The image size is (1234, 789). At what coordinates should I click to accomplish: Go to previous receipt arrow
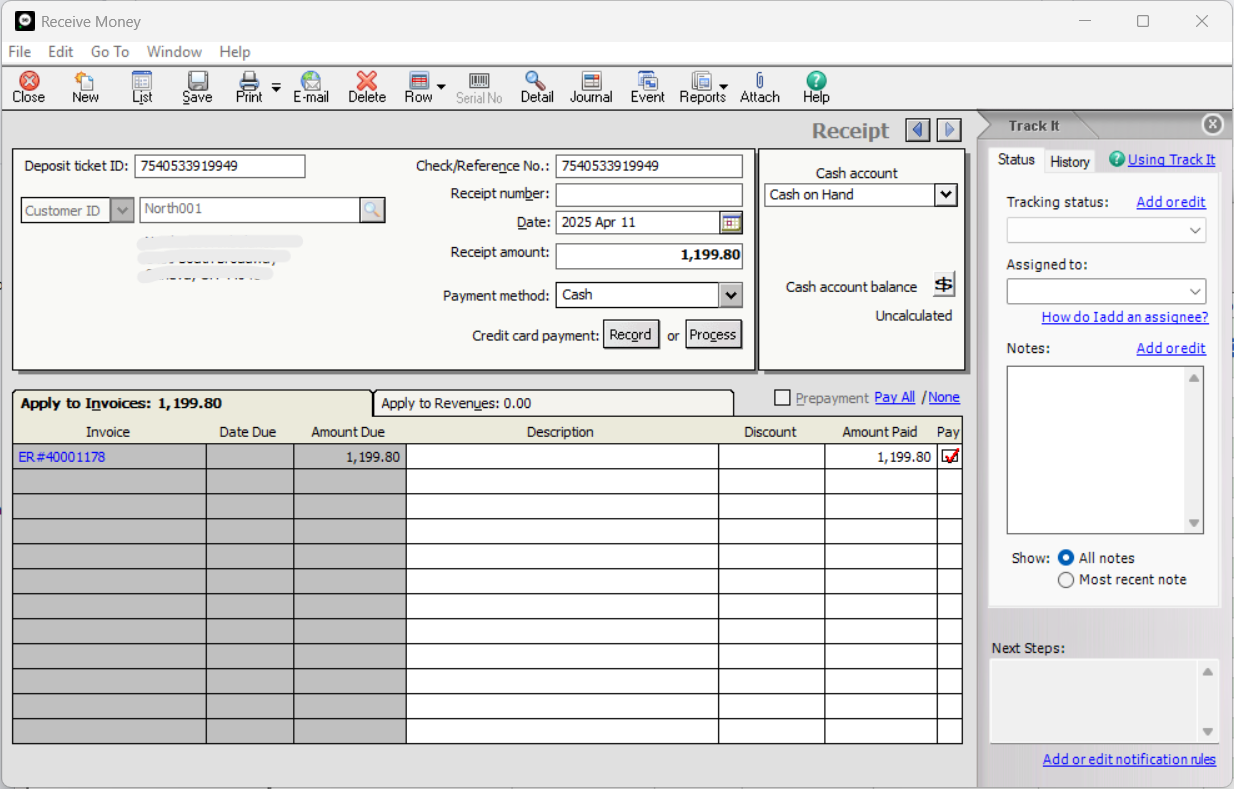[x=918, y=130]
